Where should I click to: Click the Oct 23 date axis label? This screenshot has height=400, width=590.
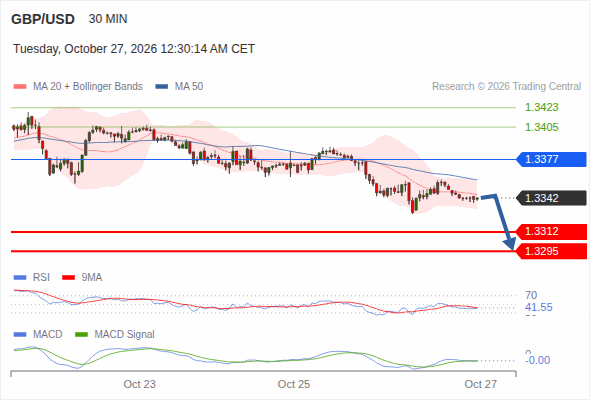pyautogui.click(x=140, y=384)
